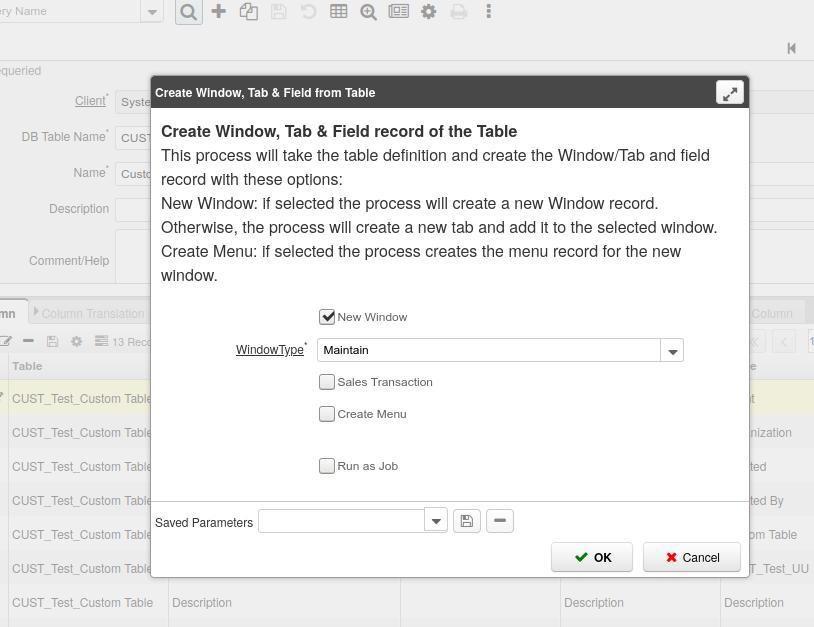814x627 pixels.
Task: Open the zoom lookup icon
Action: 368,11
